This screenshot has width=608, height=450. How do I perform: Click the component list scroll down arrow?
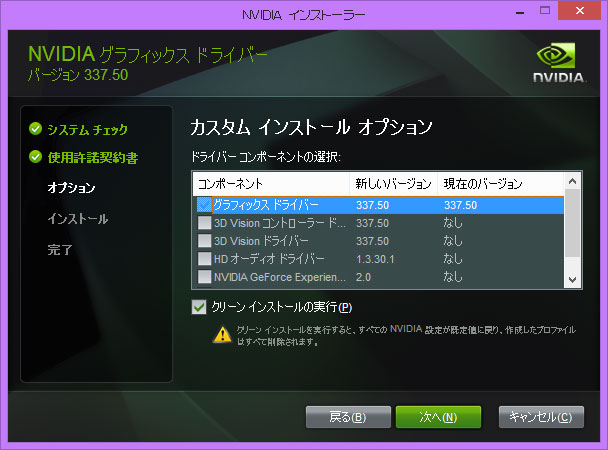click(x=572, y=279)
